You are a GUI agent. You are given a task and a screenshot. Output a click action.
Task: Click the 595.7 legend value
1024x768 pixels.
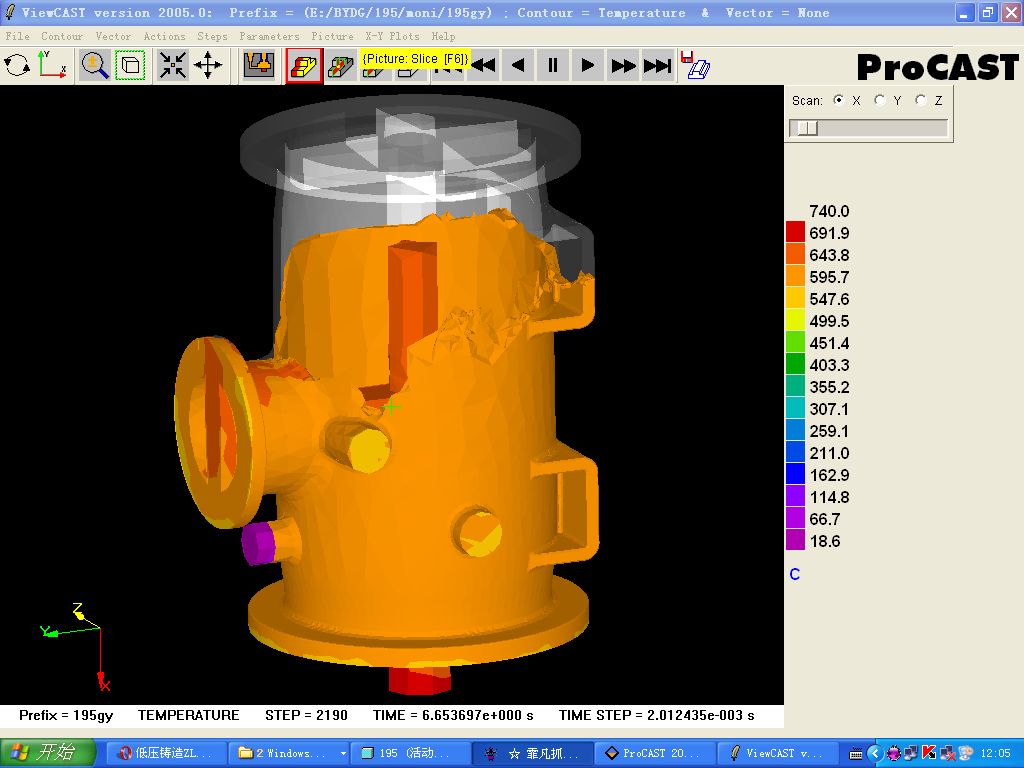[x=829, y=277]
